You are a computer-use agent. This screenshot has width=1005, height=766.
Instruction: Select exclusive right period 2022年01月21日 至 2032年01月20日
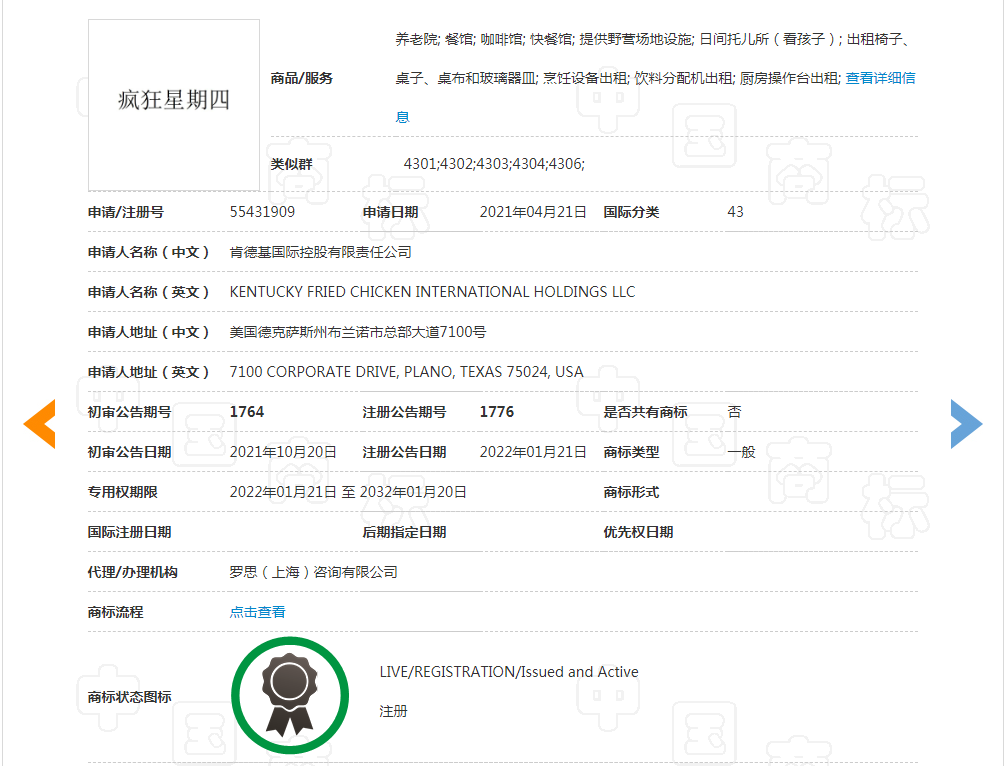348,492
